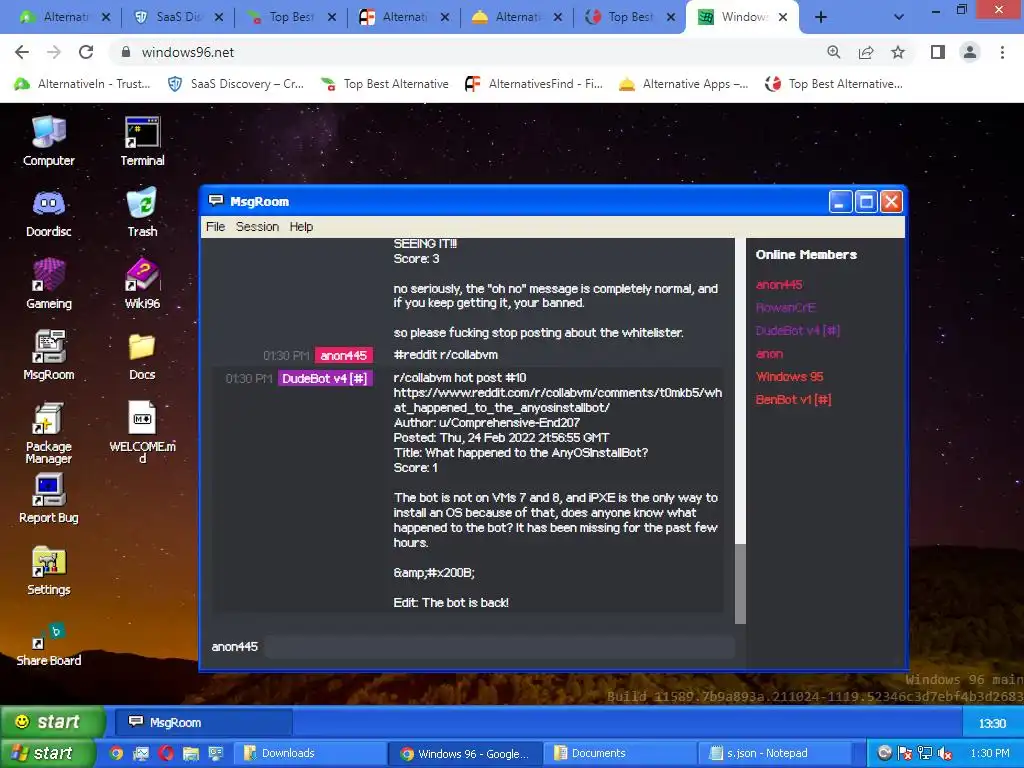The height and width of the screenshot is (768, 1024).
Task: Open the Session menu in MsgRoom
Action: pos(257,227)
